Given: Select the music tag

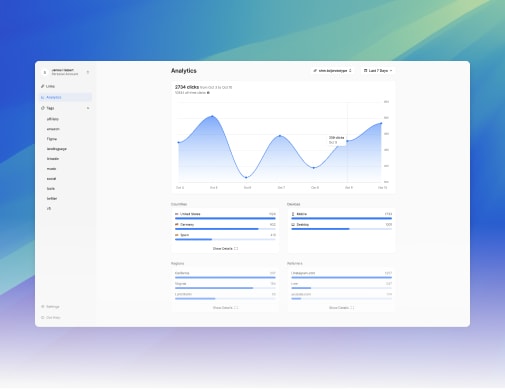Looking at the screenshot, I should (51, 169).
